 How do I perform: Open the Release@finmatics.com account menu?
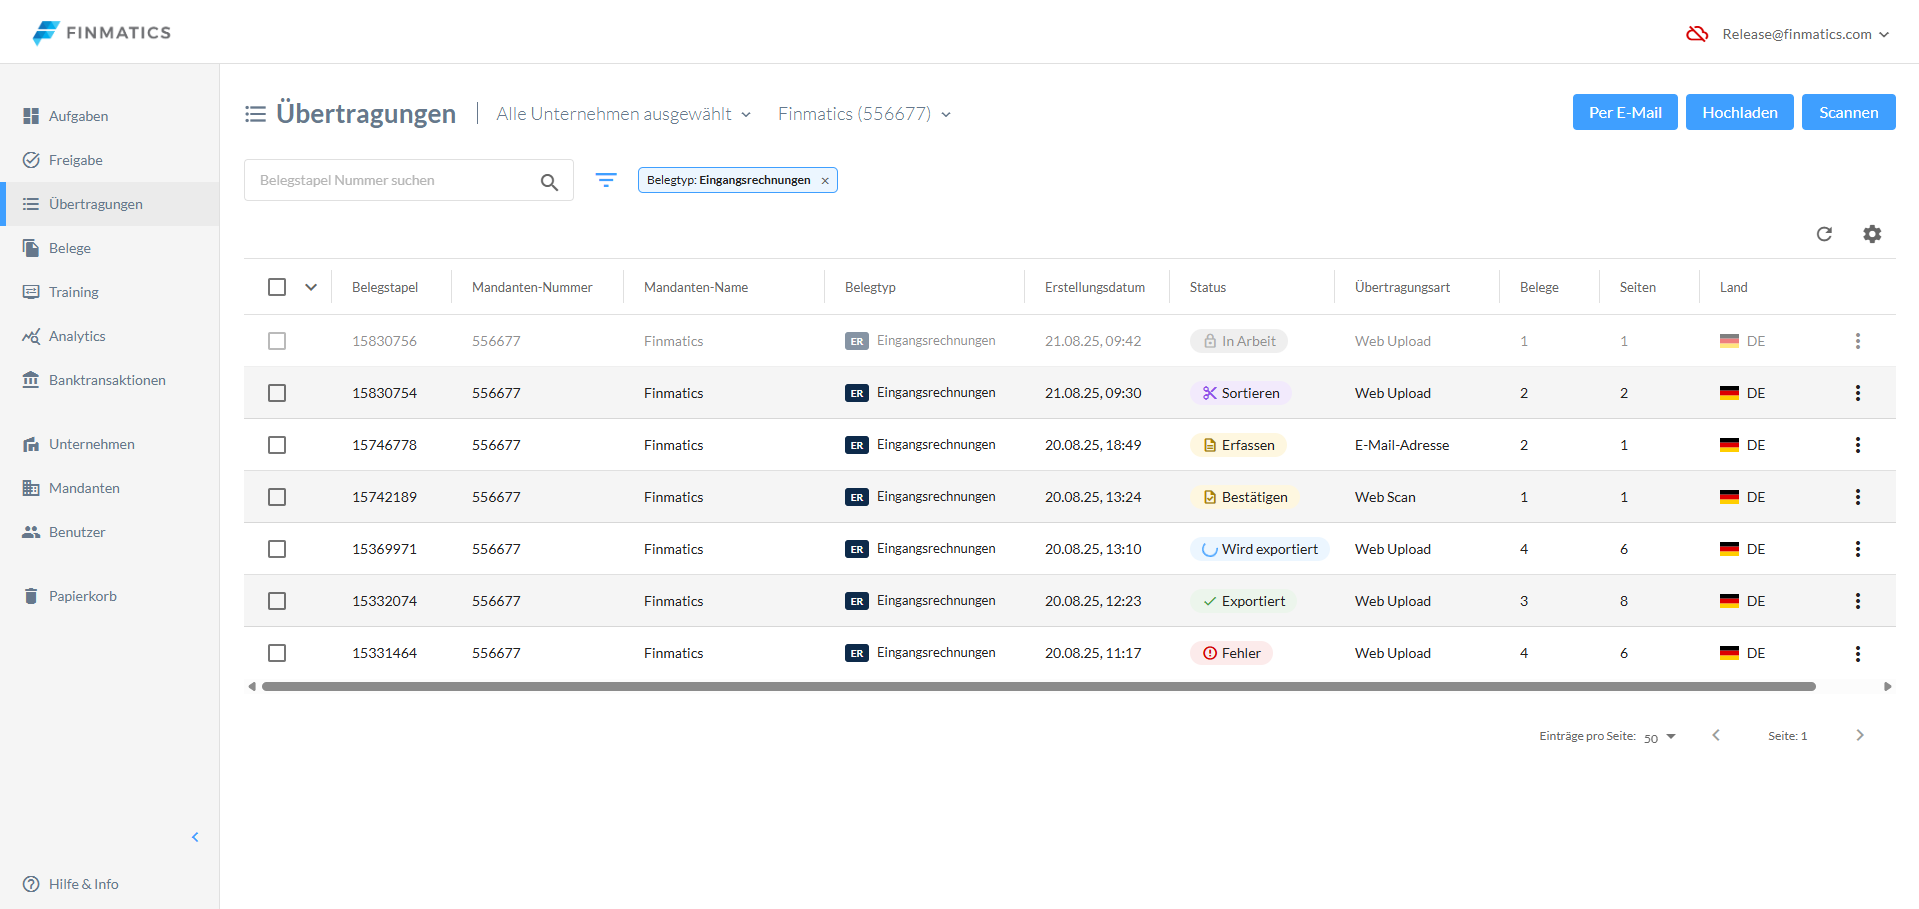[1805, 34]
